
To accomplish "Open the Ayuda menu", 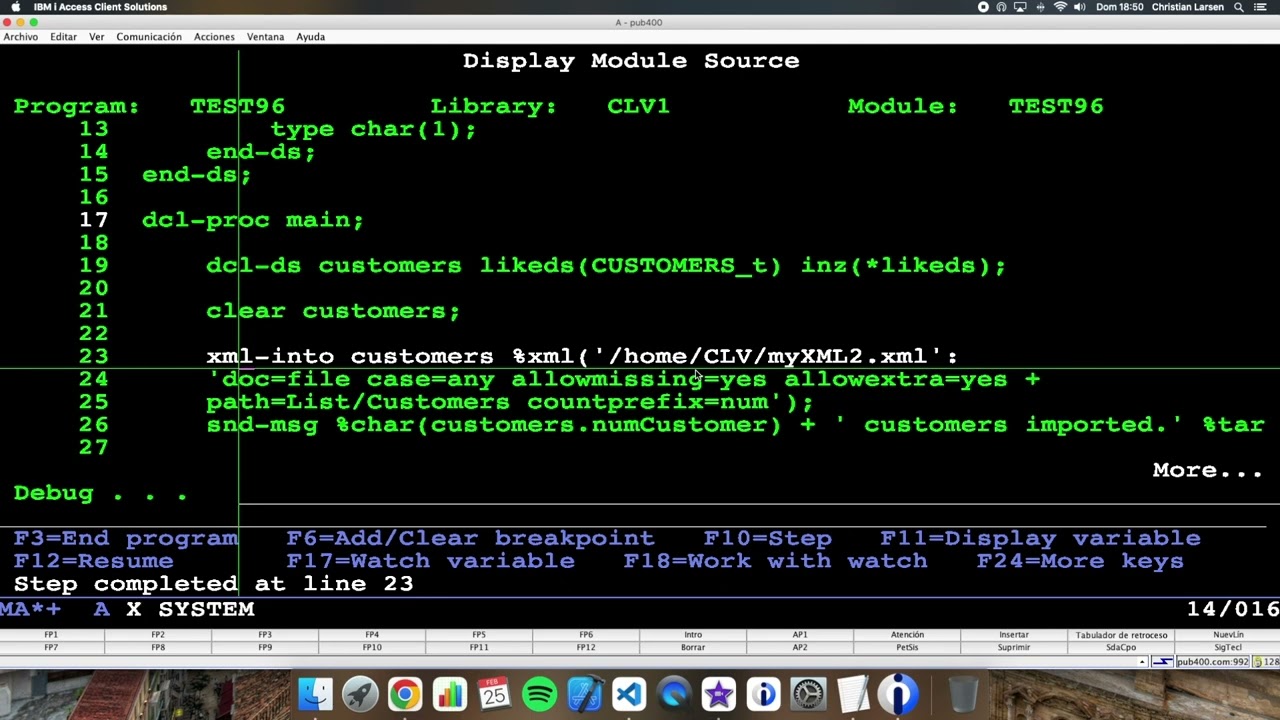I will tap(310, 37).
